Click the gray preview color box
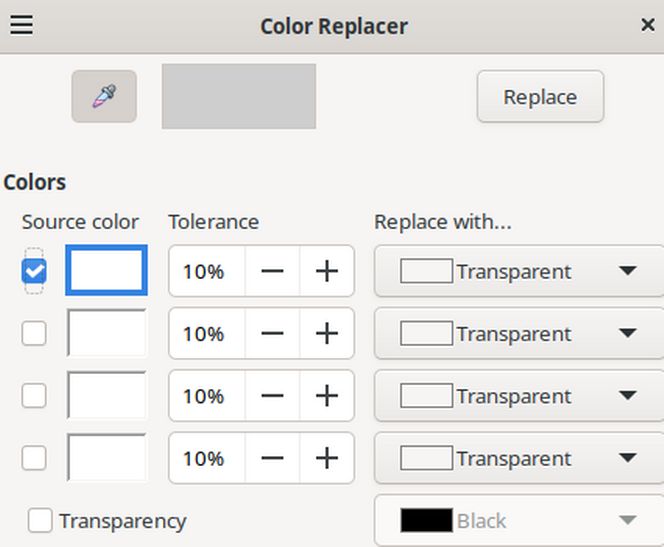This screenshot has height=547, width=664. [x=239, y=97]
